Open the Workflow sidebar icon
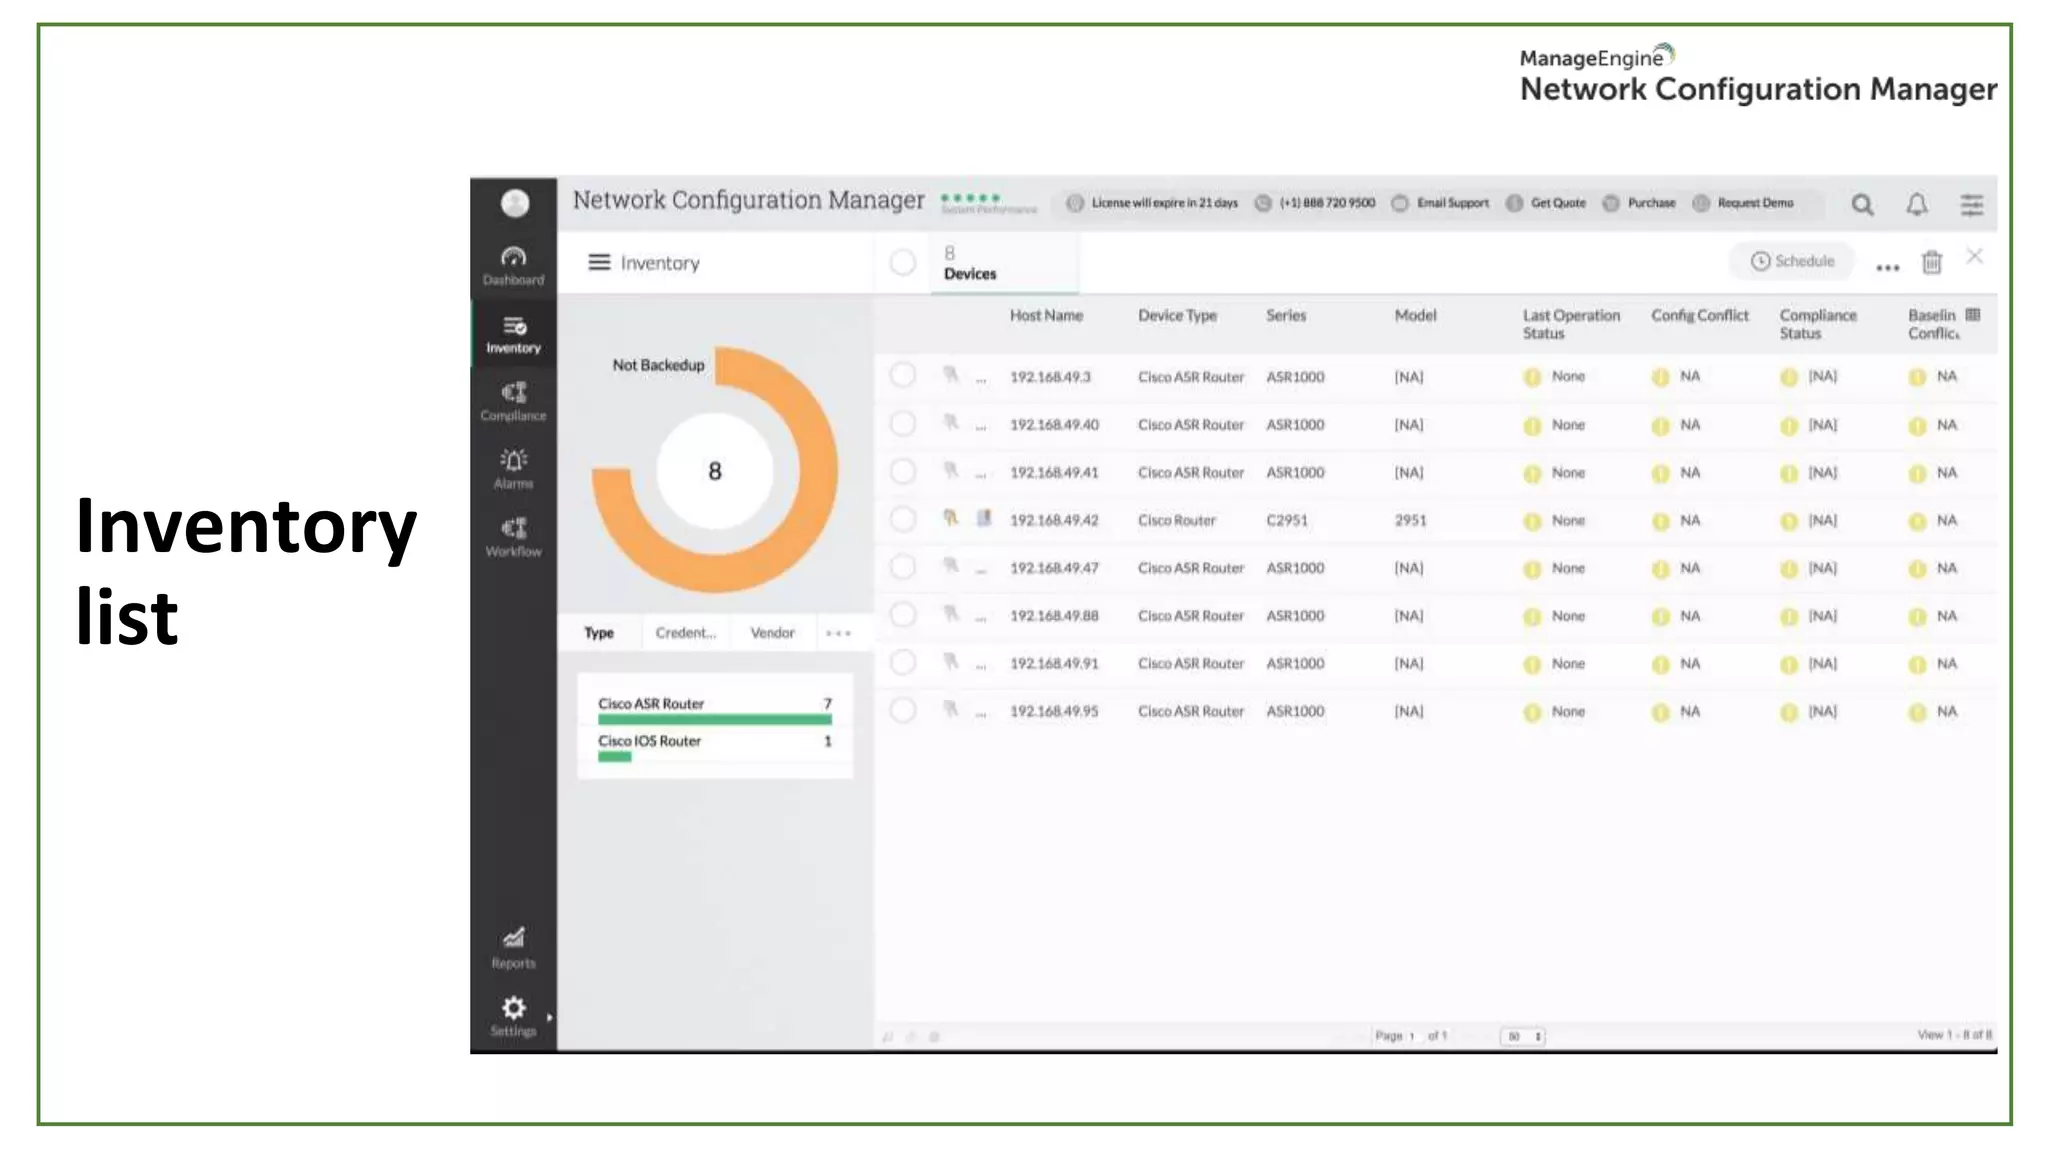2048x1152 pixels. [x=513, y=536]
